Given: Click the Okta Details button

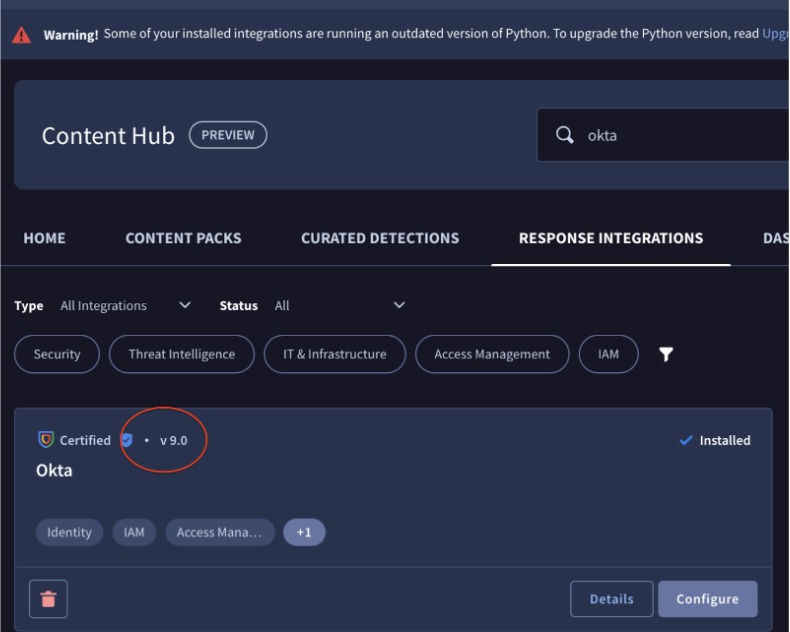Looking at the screenshot, I should coord(611,599).
